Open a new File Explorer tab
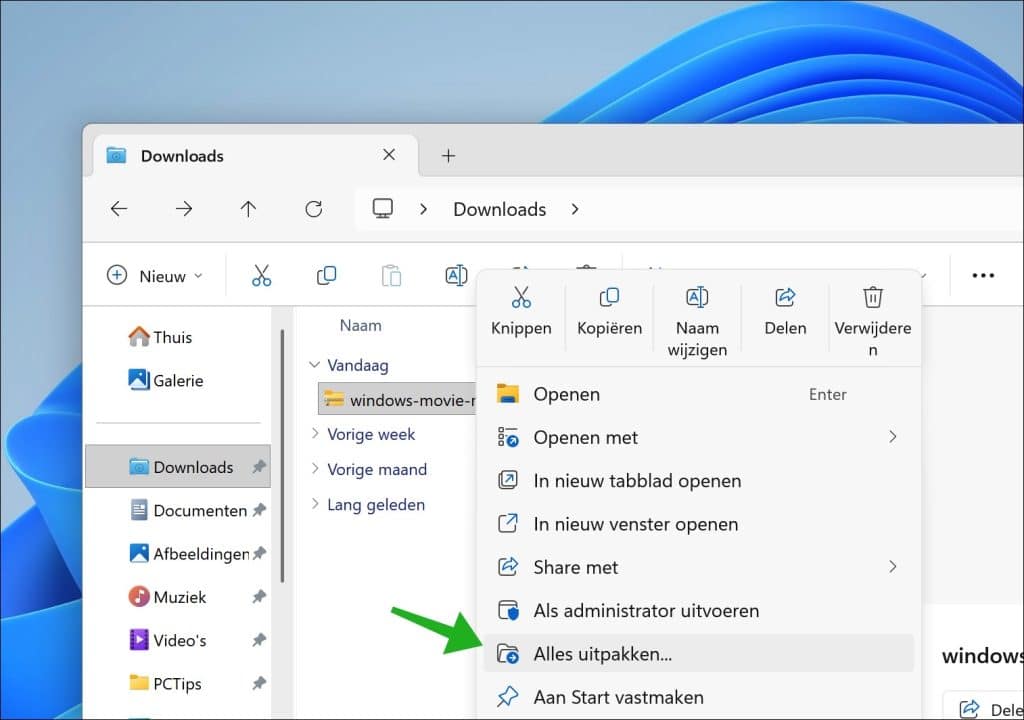This screenshot has height=720, width=1024. [x=448, y=156]
